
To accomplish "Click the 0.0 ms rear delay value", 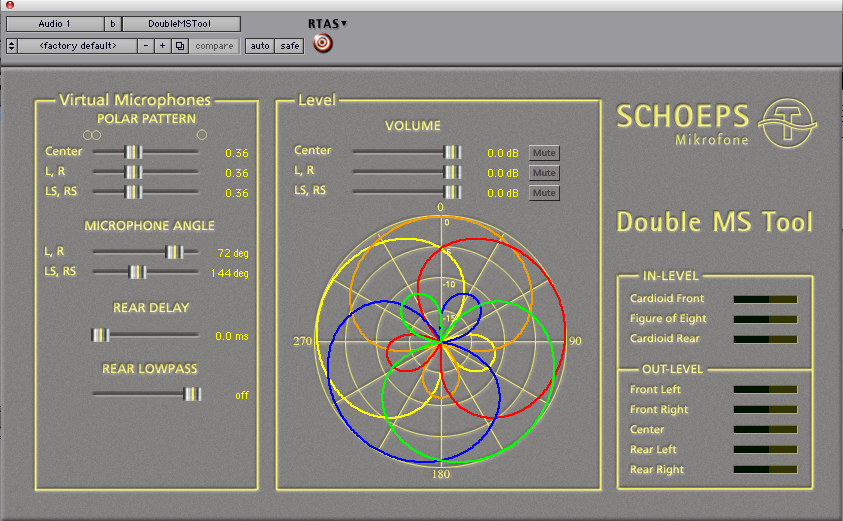I will click(x=232, y=337).
